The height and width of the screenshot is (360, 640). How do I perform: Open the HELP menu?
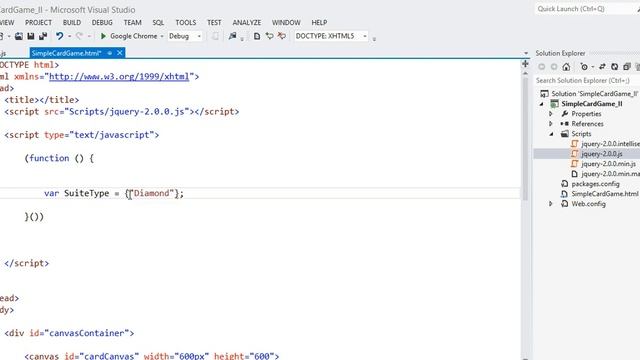point(319,22)
